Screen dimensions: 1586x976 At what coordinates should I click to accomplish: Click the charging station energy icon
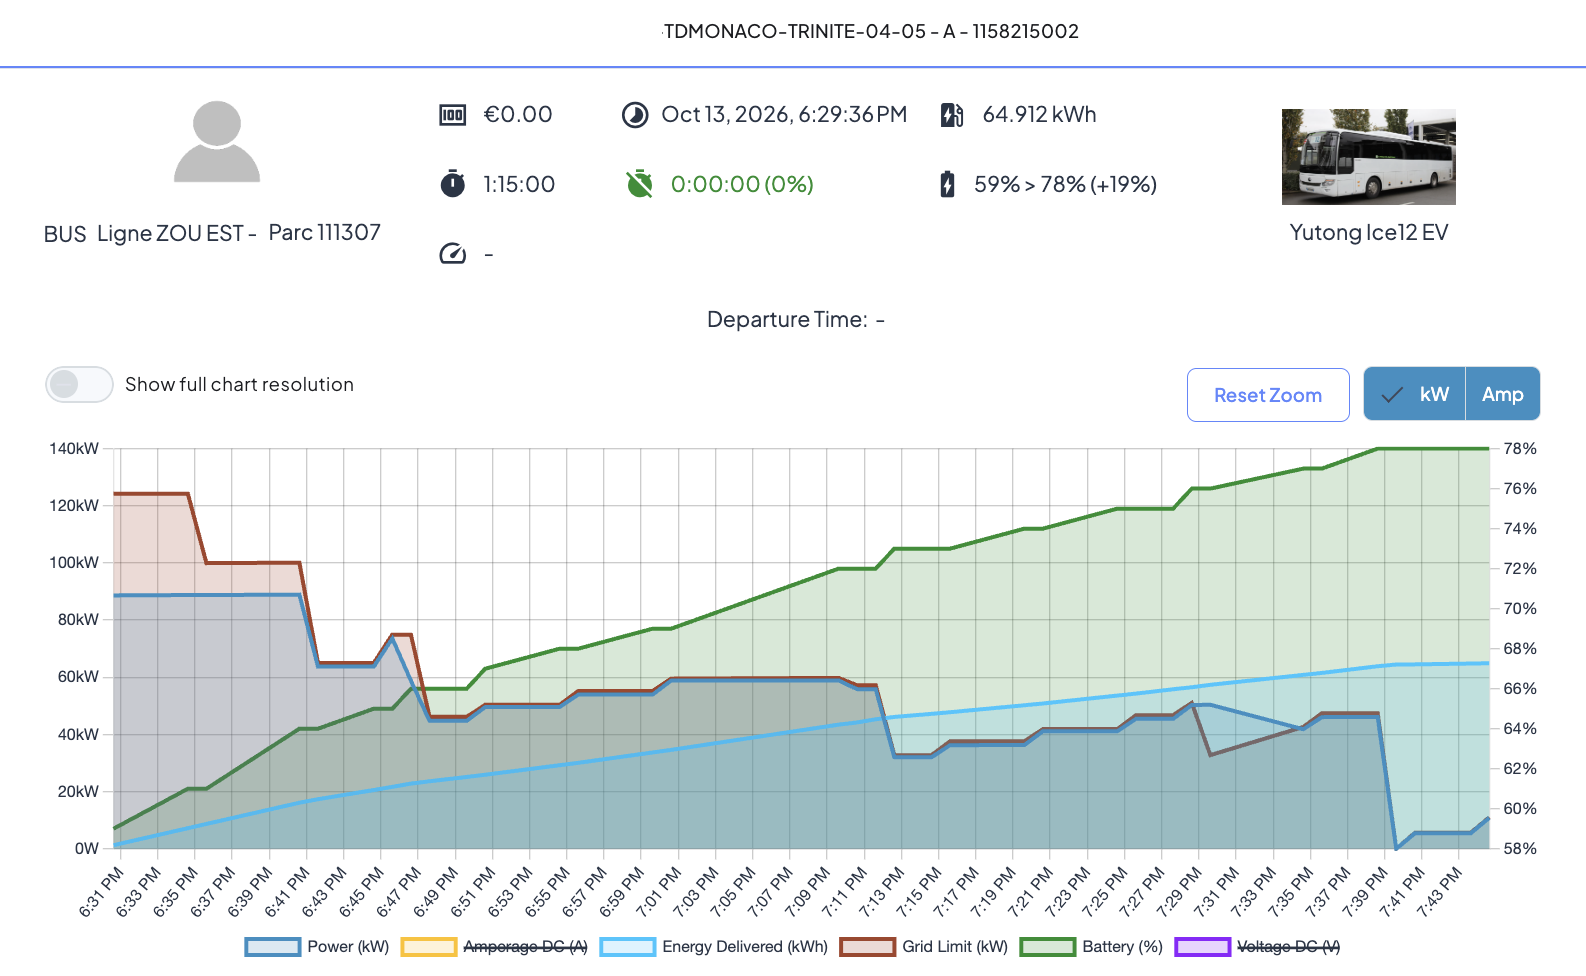(x=952, y=115)
